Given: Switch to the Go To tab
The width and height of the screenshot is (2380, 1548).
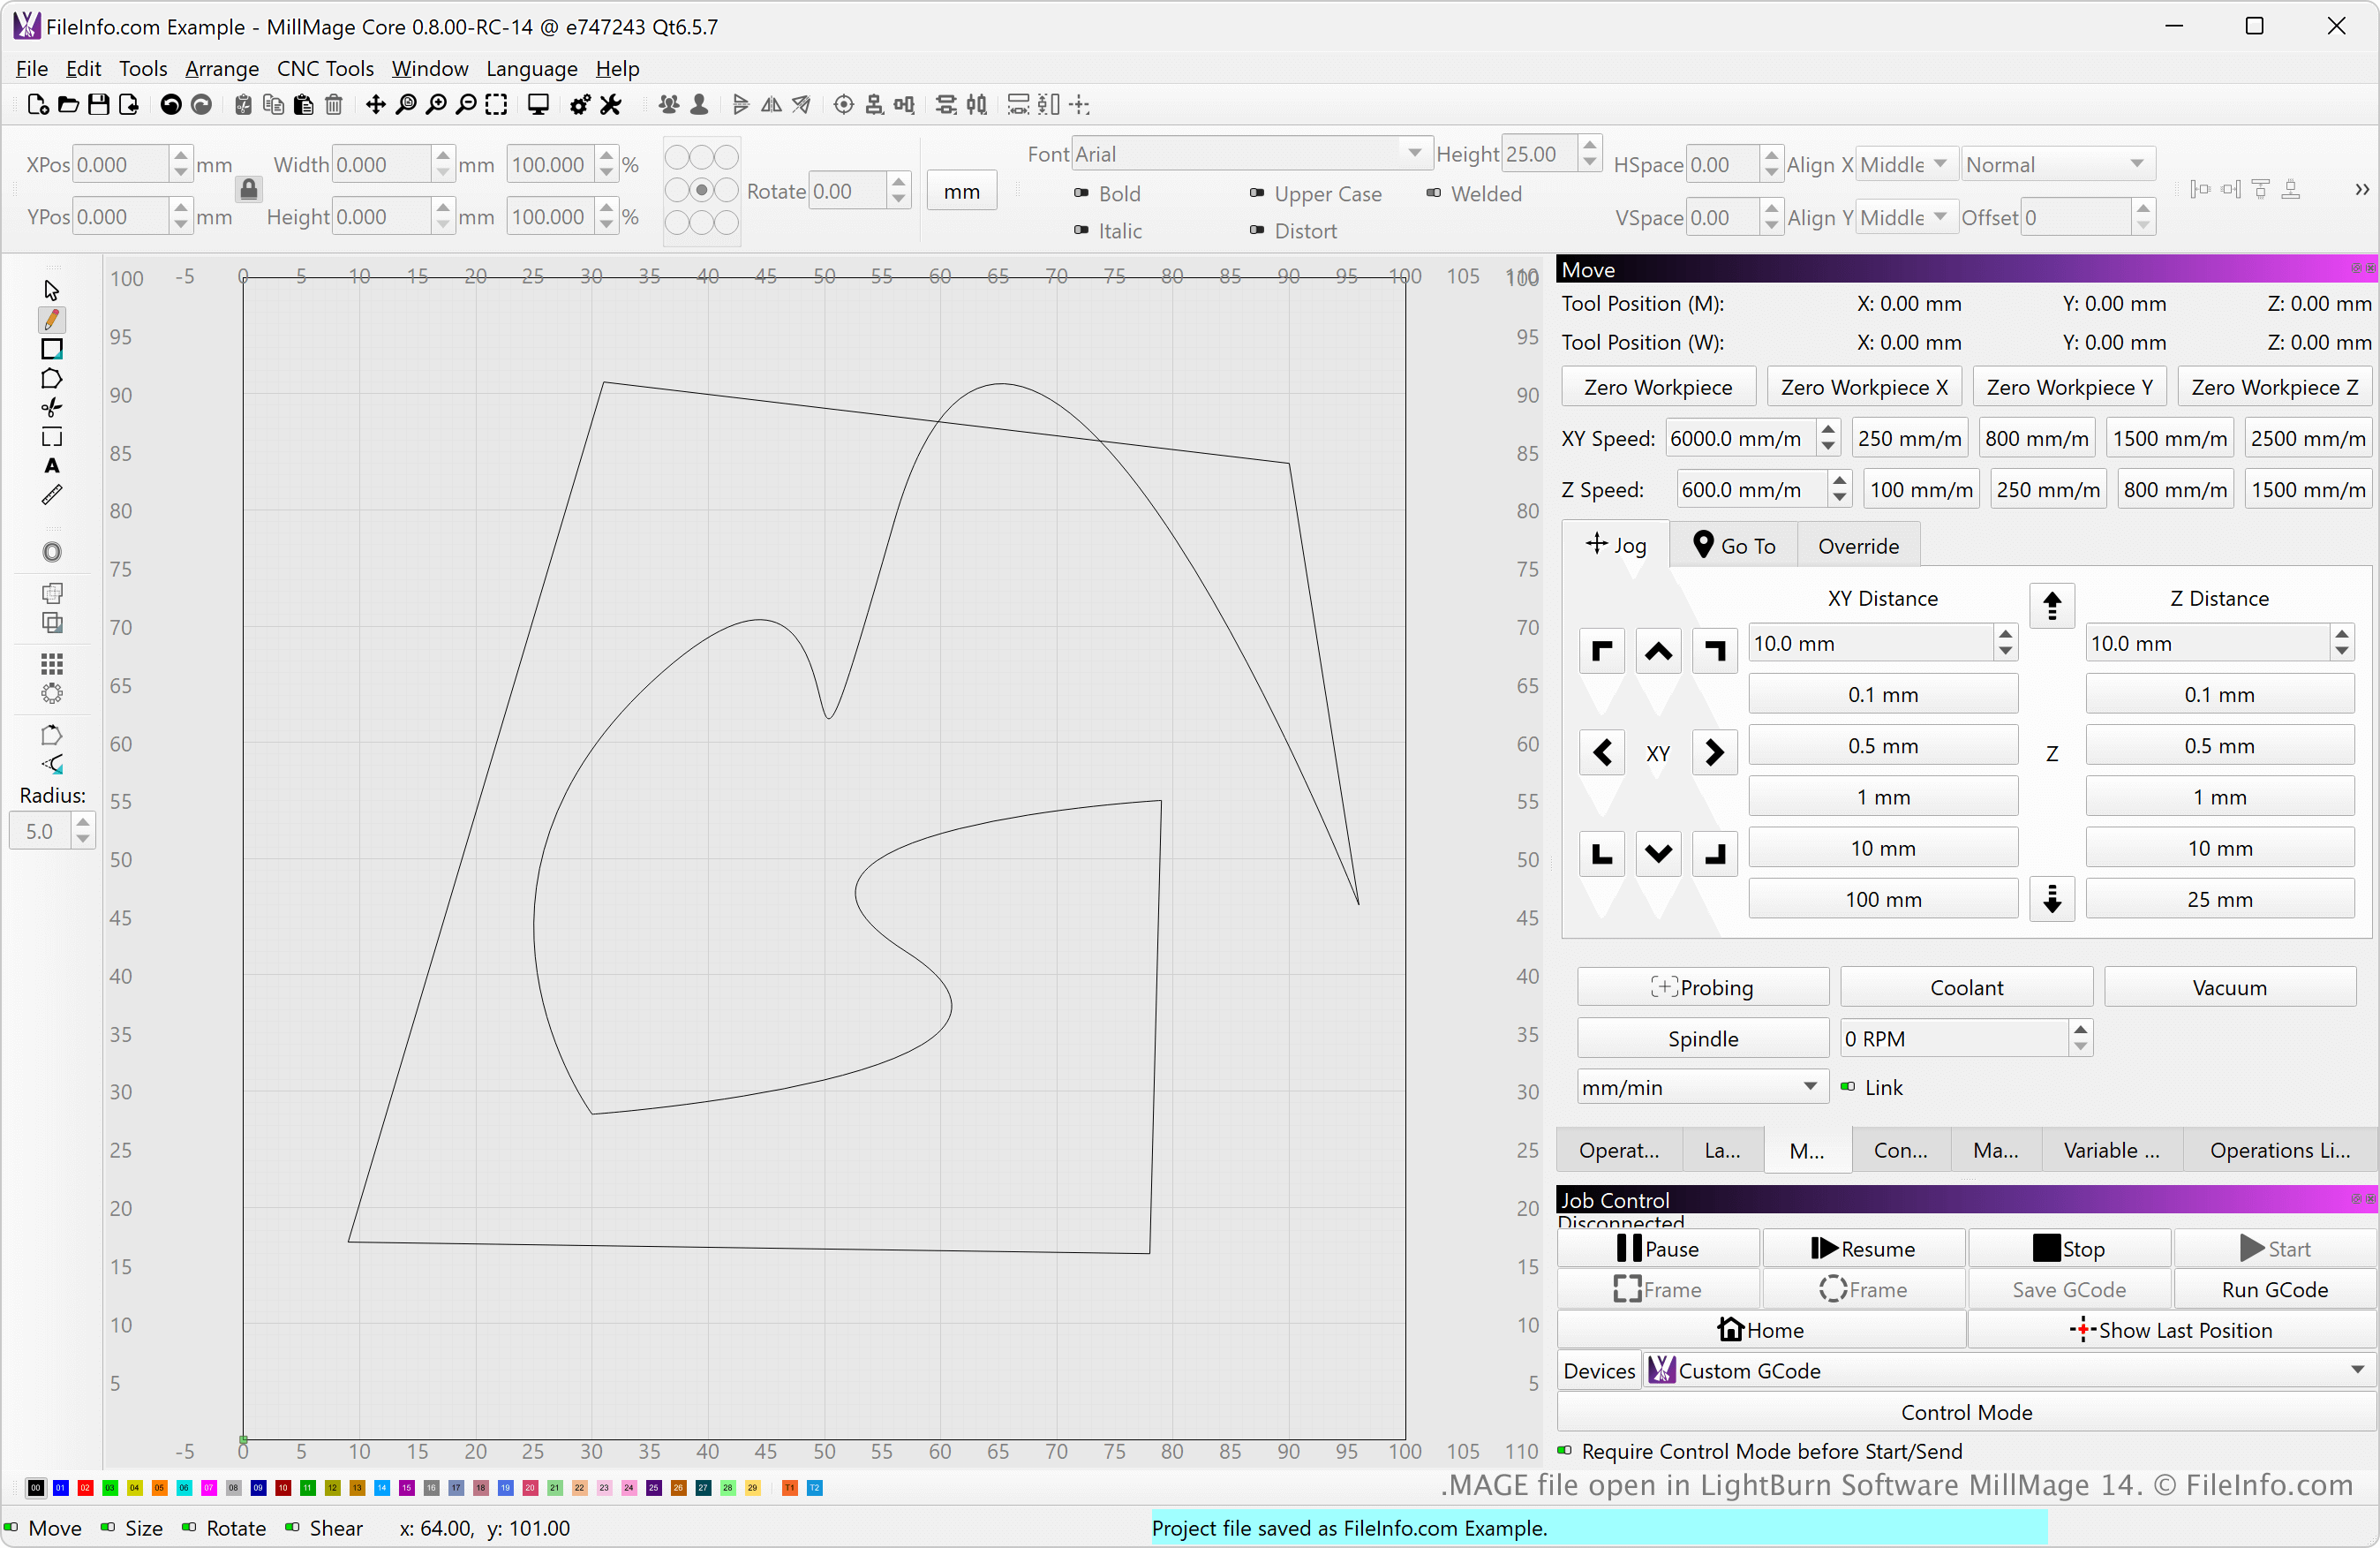Looking at the screenshot, I should (x=1734, y=546).
